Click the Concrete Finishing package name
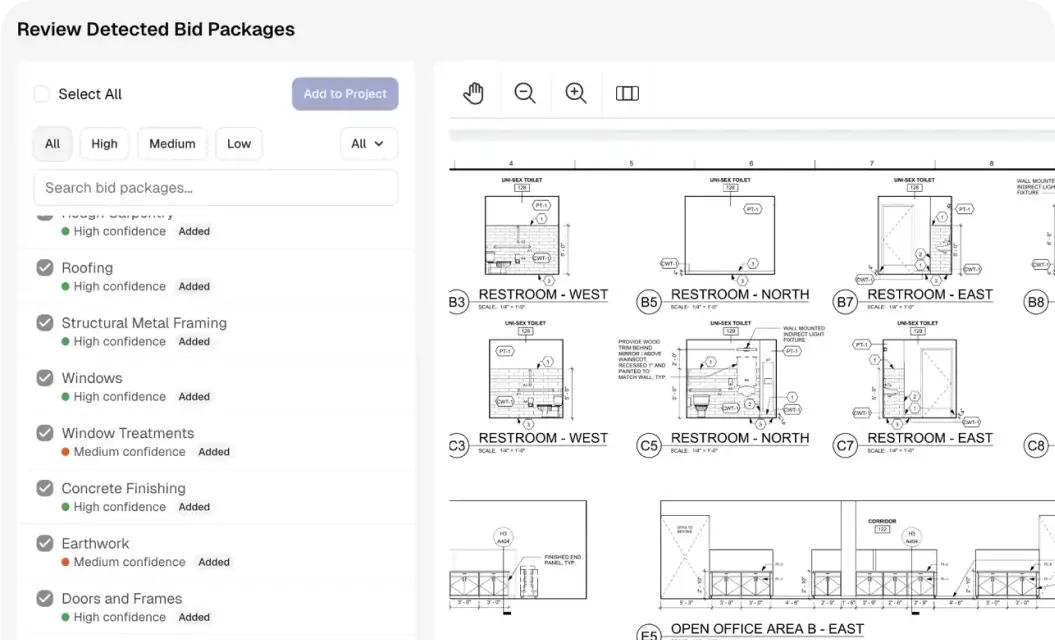Screen dimensions: 1055x640 [x=124, y=489]
